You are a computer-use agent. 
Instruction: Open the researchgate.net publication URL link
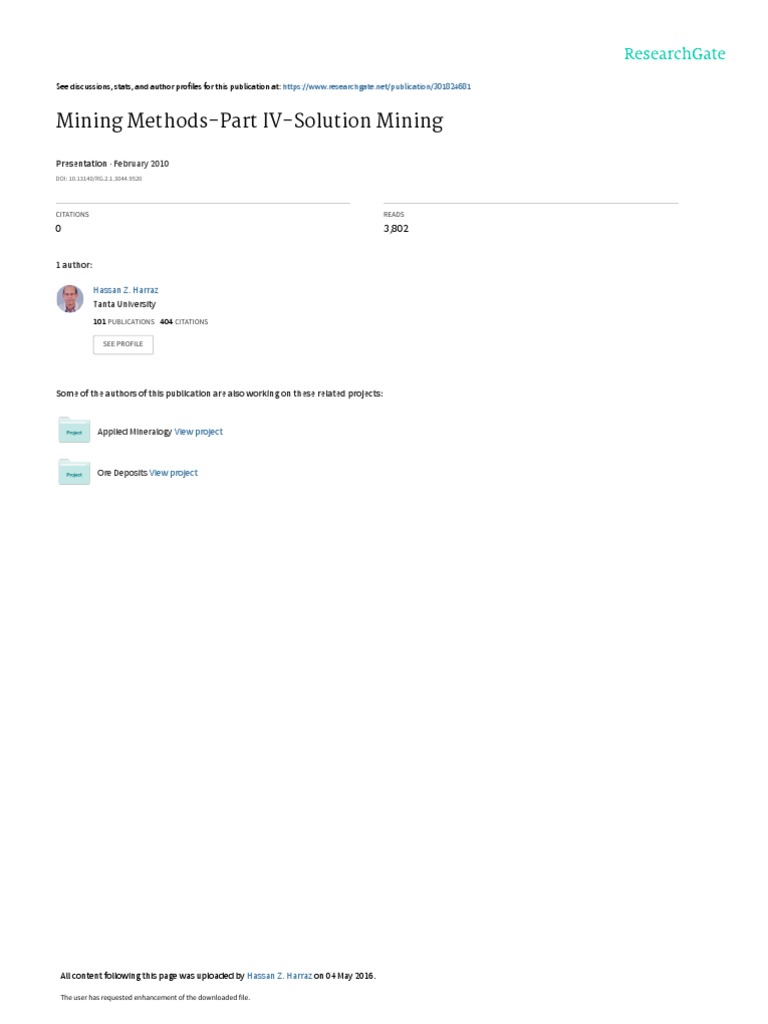tap(377, 86)
